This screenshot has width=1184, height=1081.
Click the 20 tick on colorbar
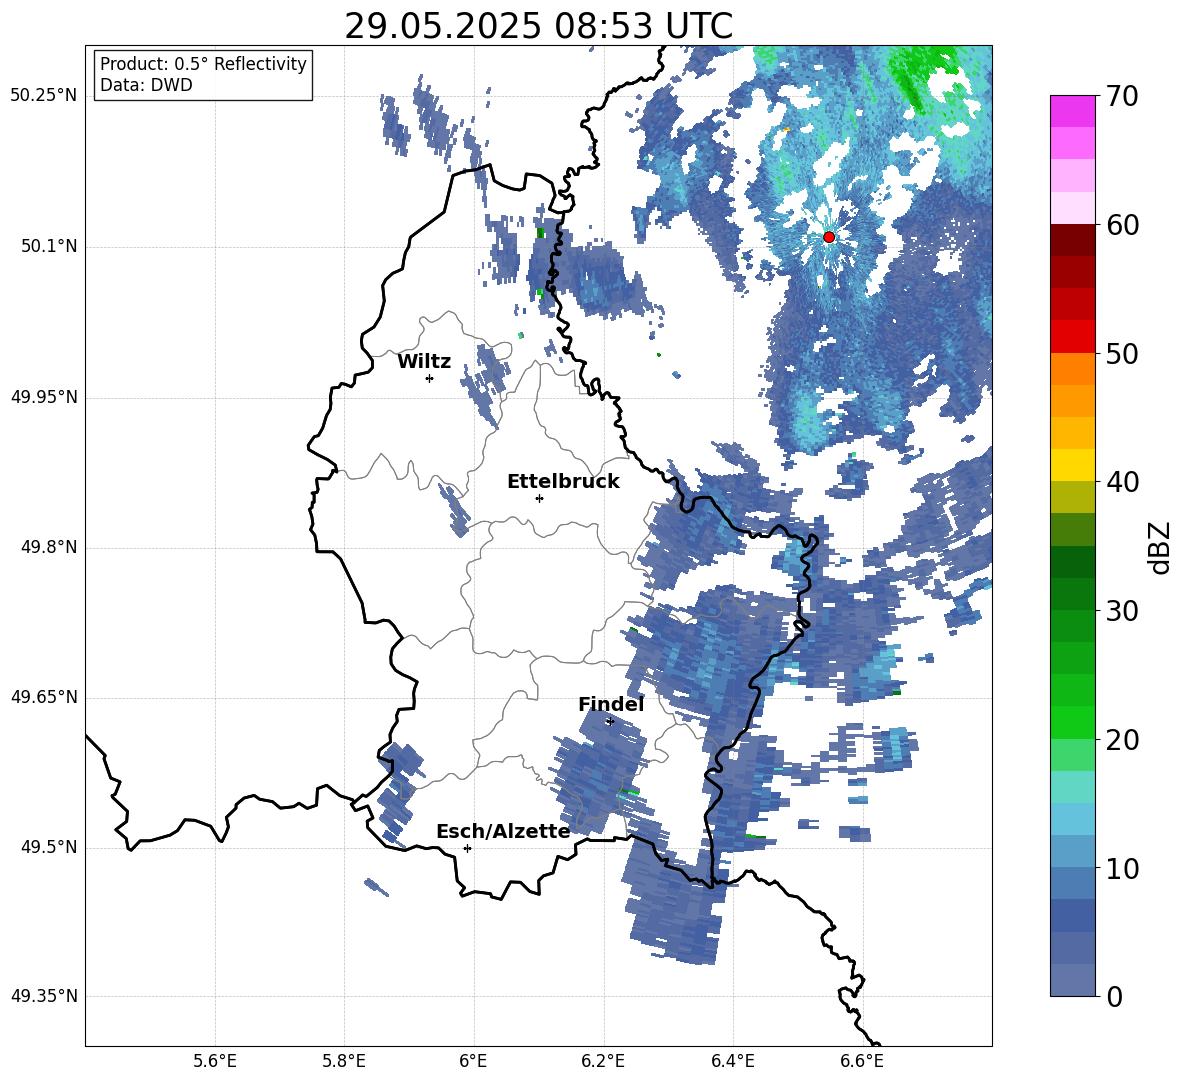pyautogui.click(x=1122, y=740)
